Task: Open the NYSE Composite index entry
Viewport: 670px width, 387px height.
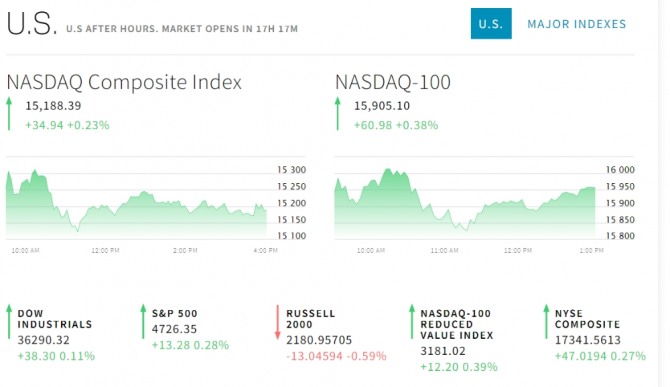Action: 600,335
